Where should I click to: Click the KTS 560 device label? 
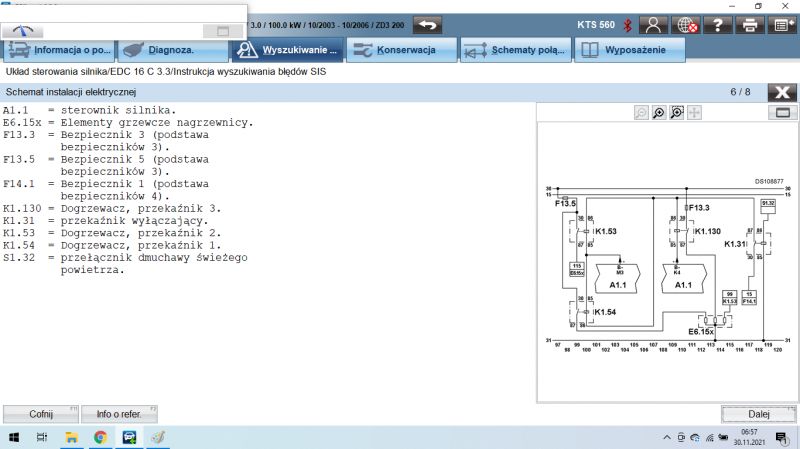596,25
